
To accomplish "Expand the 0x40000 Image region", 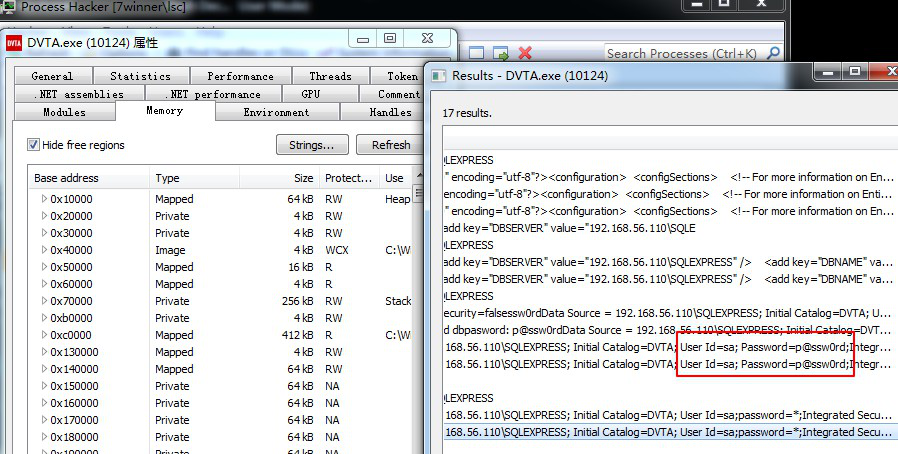I will click(x=44, y=250).
